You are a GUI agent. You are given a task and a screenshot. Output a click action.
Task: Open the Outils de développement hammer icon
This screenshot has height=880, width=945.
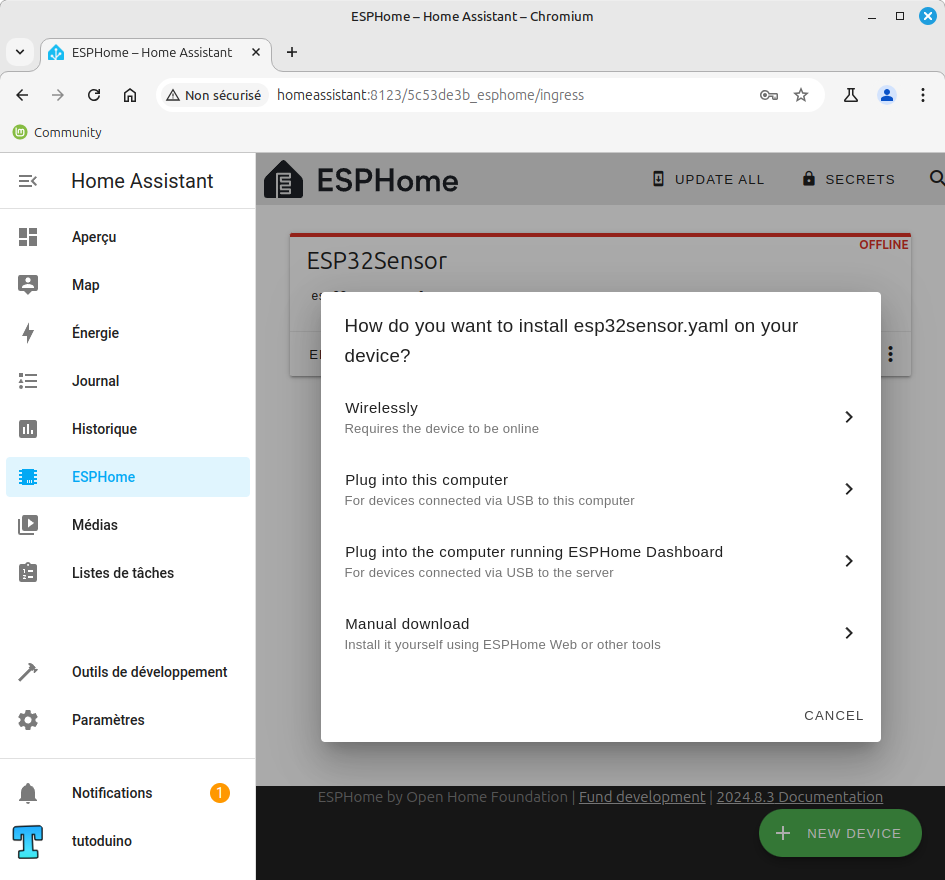point(28,671)
